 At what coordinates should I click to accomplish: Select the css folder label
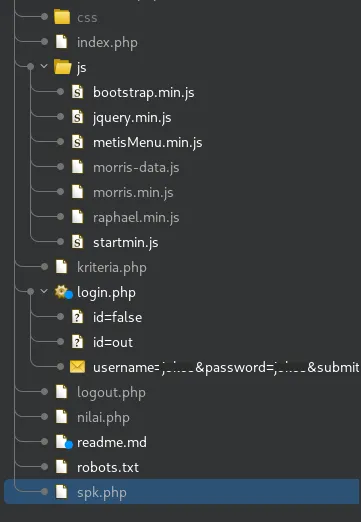[x=87, y=17]
